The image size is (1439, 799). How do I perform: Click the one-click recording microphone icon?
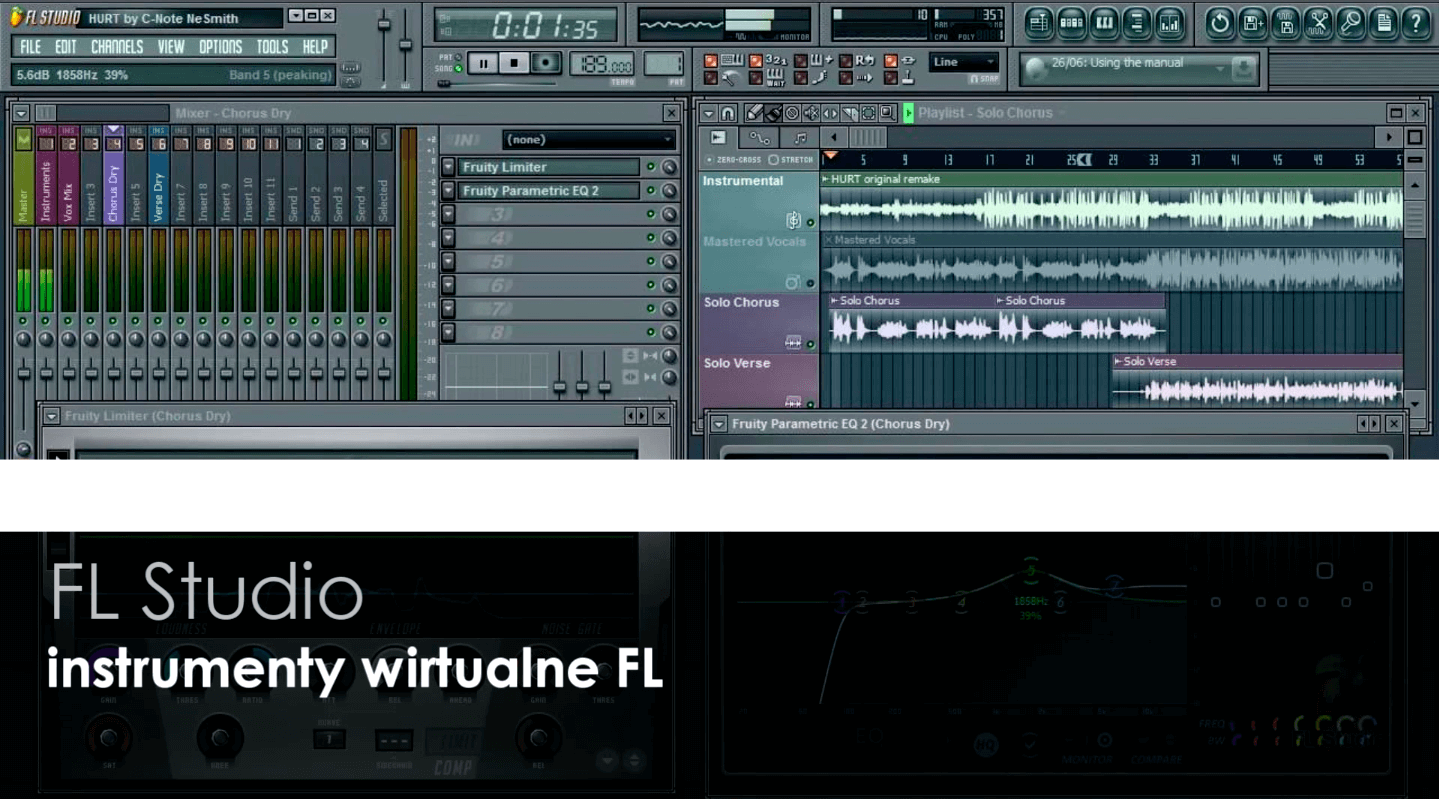(1351, 23)
